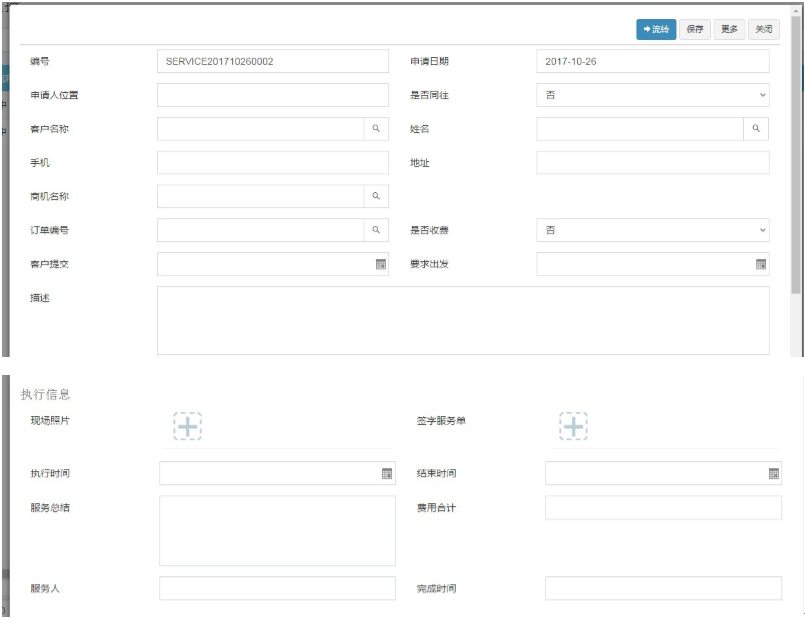Click the calendar icon in 执行时间 field
The width and height of the screenshot is (805, 627).
click(x=387, y=474)
